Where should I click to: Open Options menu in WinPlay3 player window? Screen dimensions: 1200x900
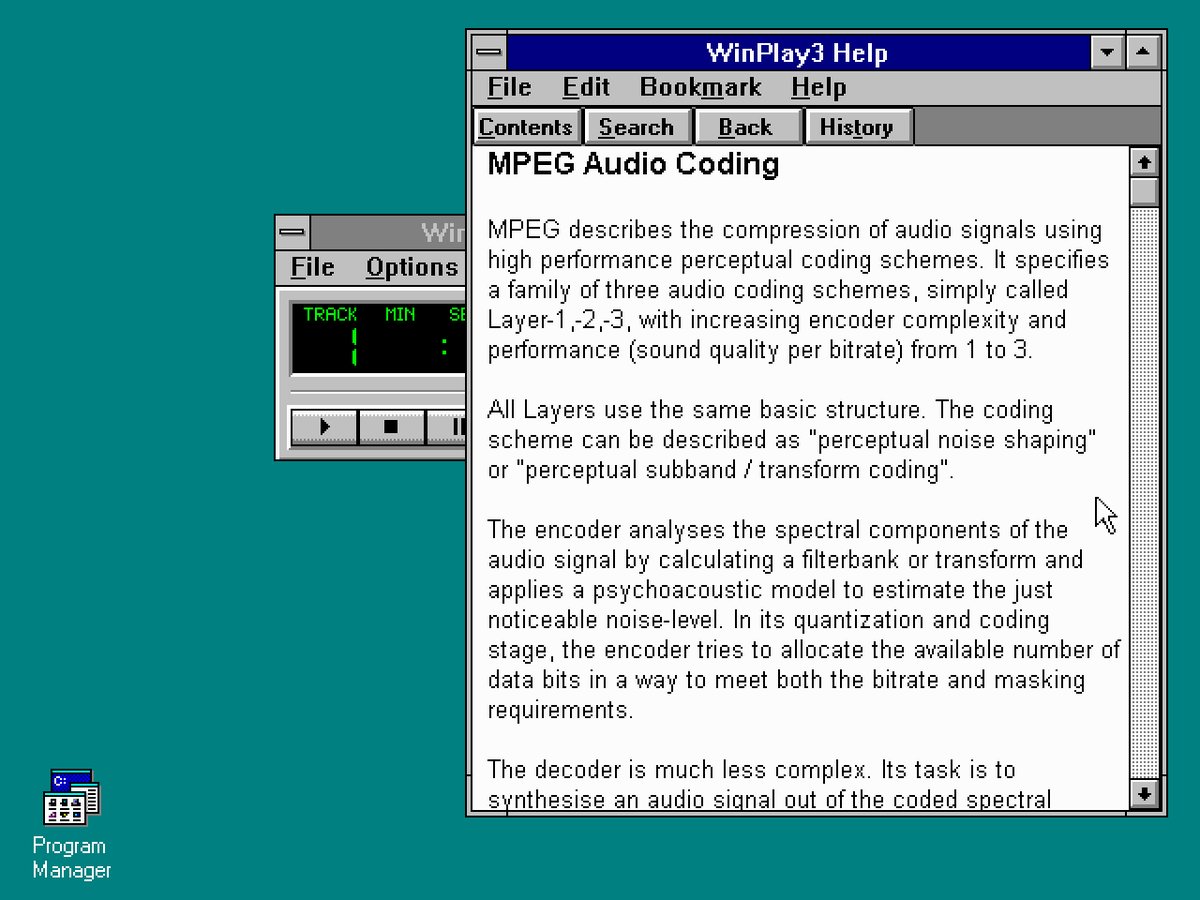[x=411, y=267]
